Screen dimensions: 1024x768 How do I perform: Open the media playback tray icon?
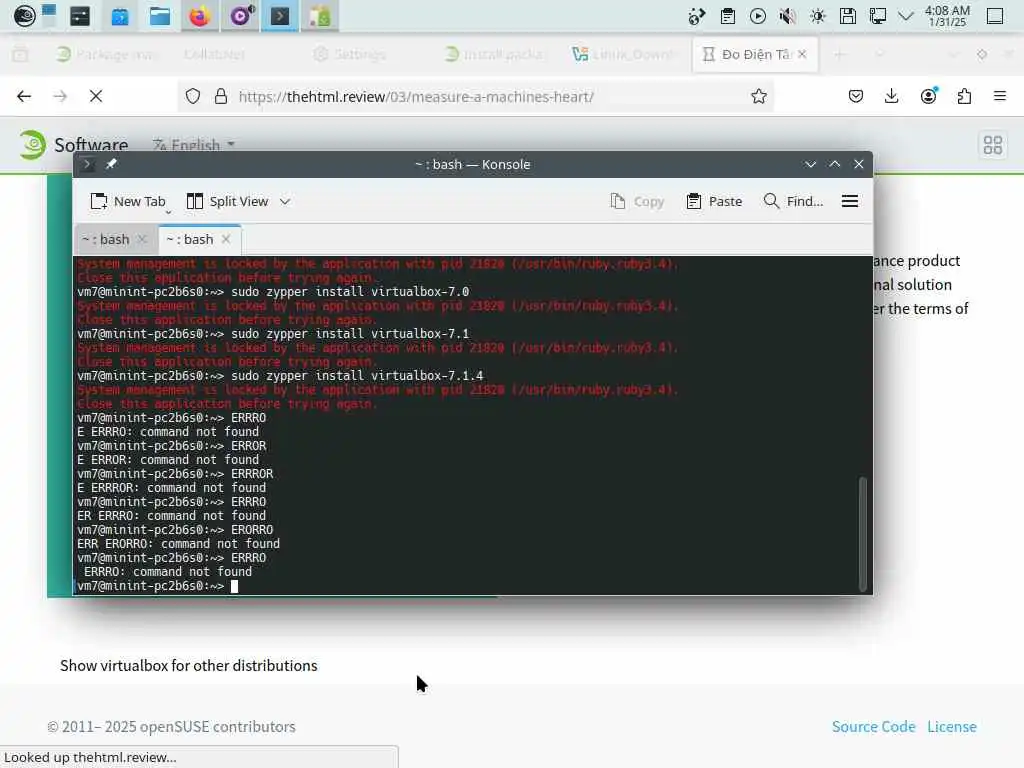click(x=758, y=16)
